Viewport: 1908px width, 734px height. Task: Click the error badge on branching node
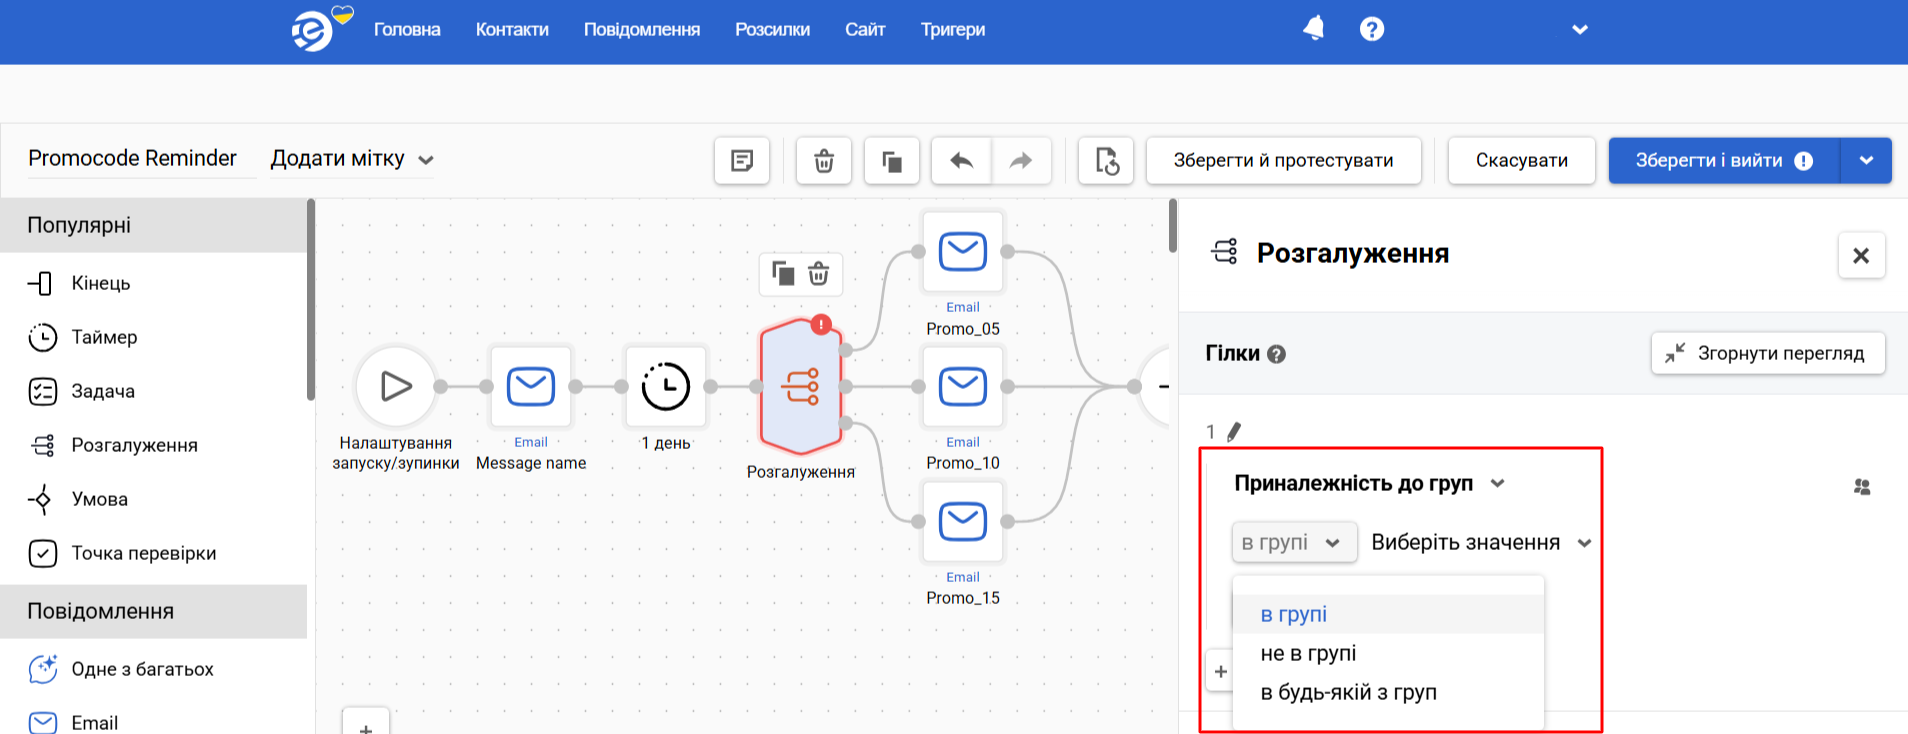click(x=821, y=324)
